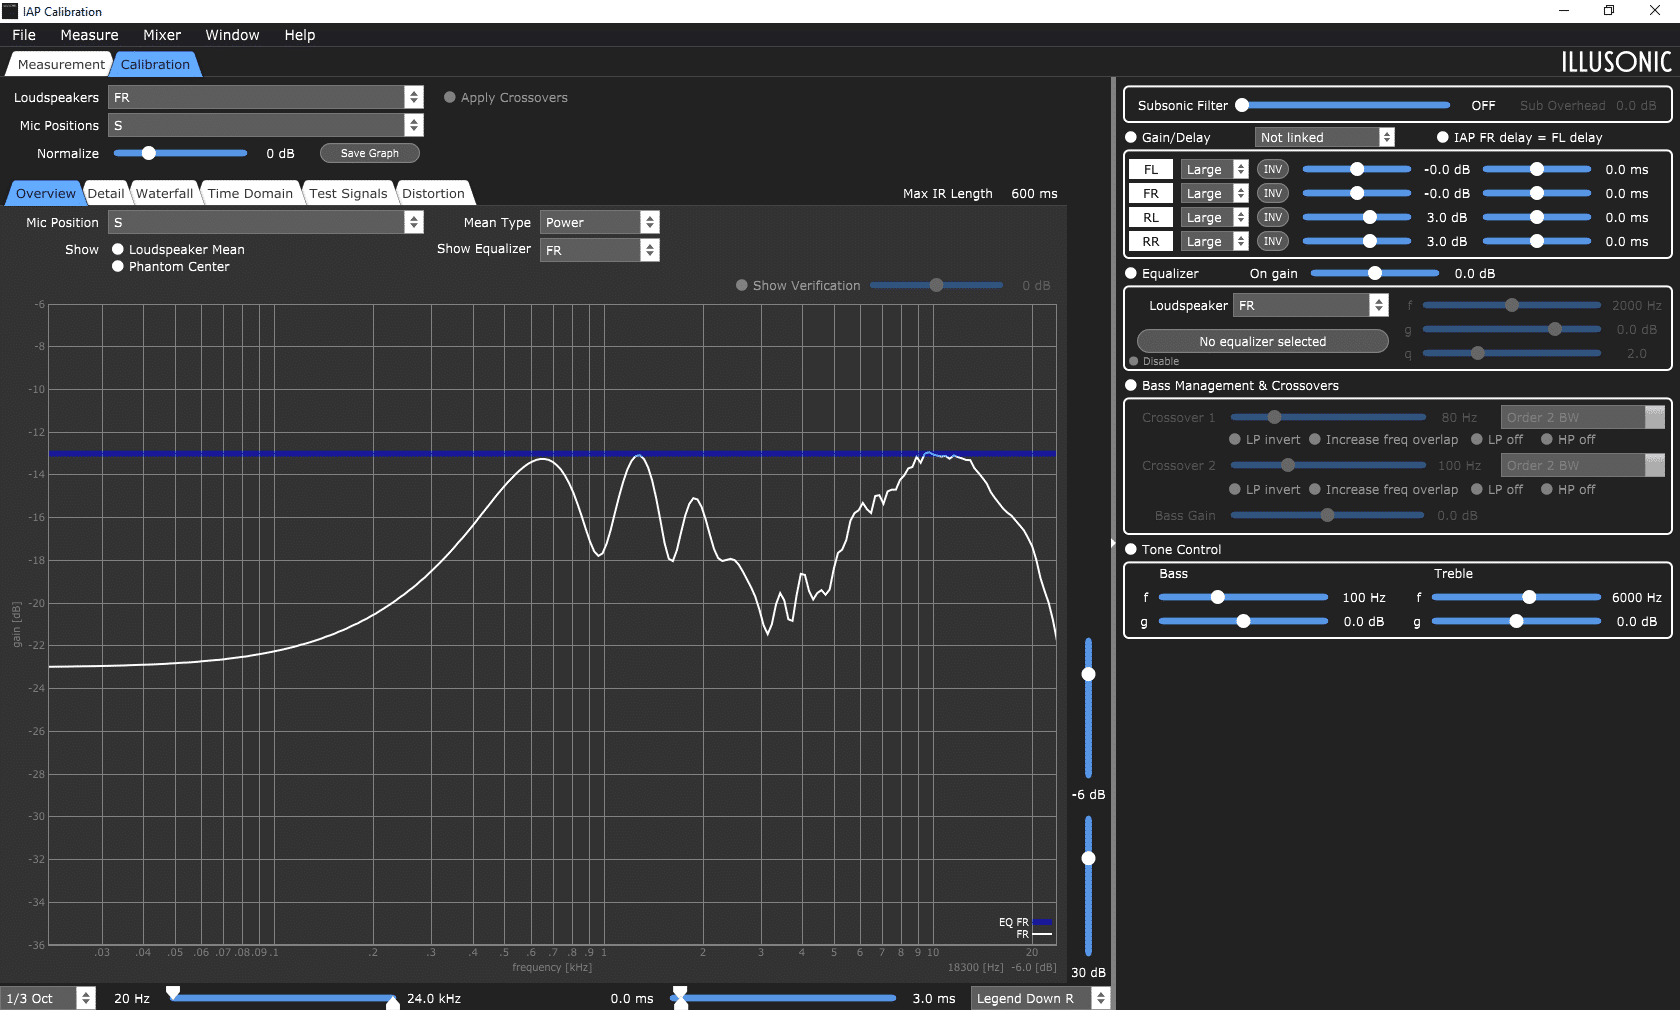Toggle INV for RR speaker

tap(1272, 241)
